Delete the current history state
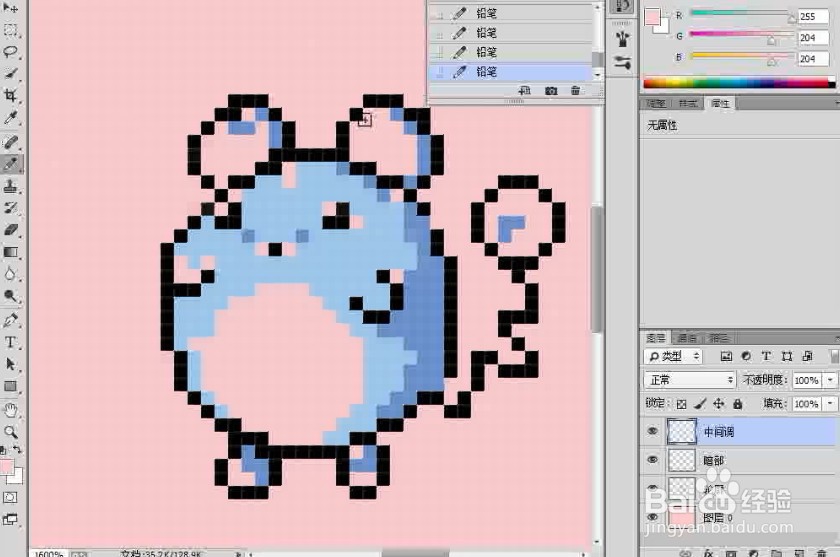This screenshot has height=557, width=840. pyautogui.click(x=575, y=91)
